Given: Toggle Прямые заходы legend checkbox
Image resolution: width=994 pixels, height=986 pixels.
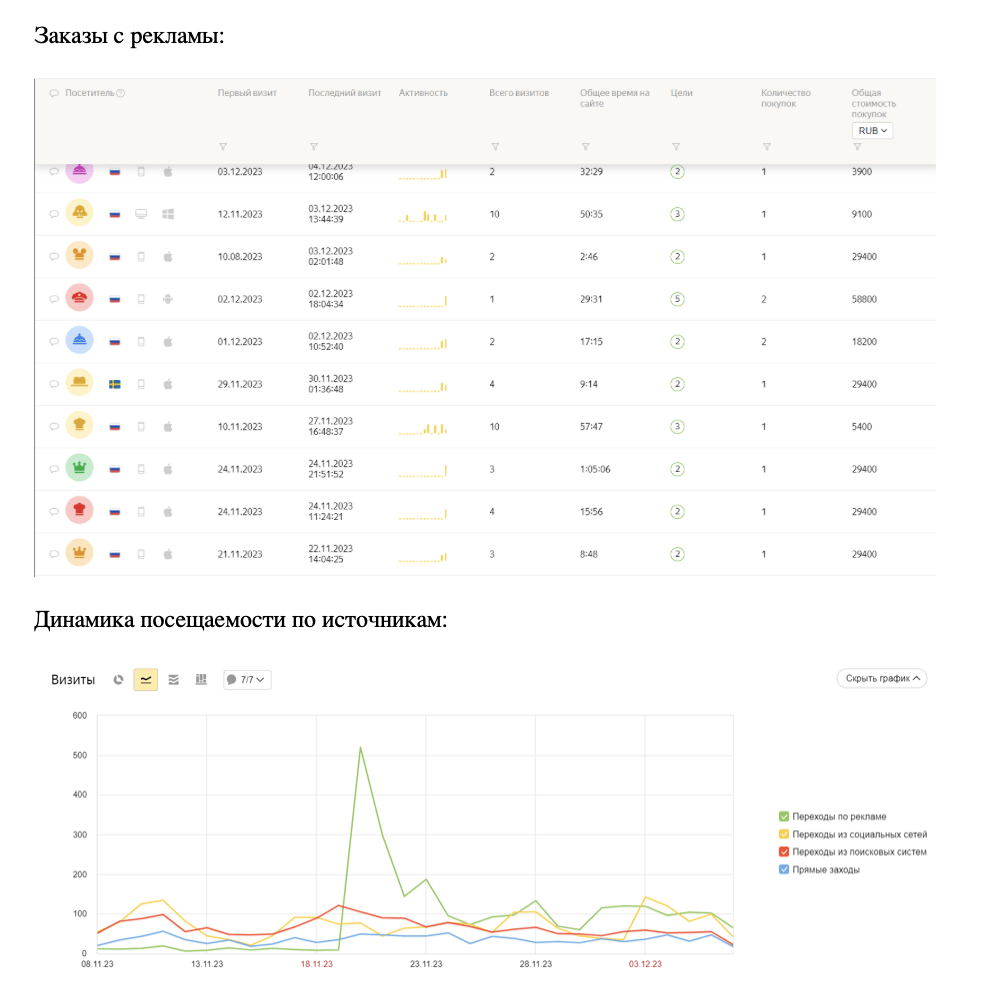Looking at the screenshot, I should click(x=784, y=869).
